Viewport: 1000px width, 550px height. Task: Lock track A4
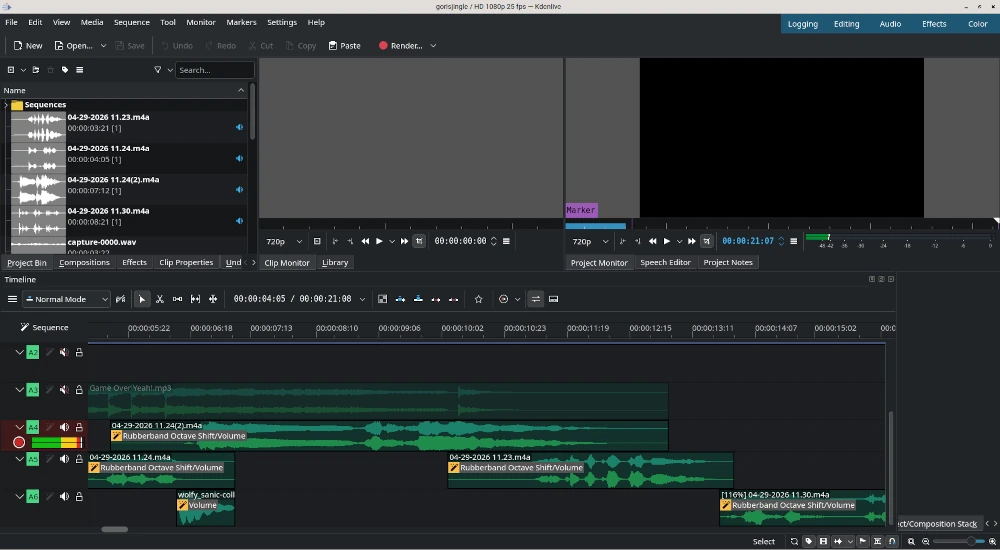coord(79,427)
